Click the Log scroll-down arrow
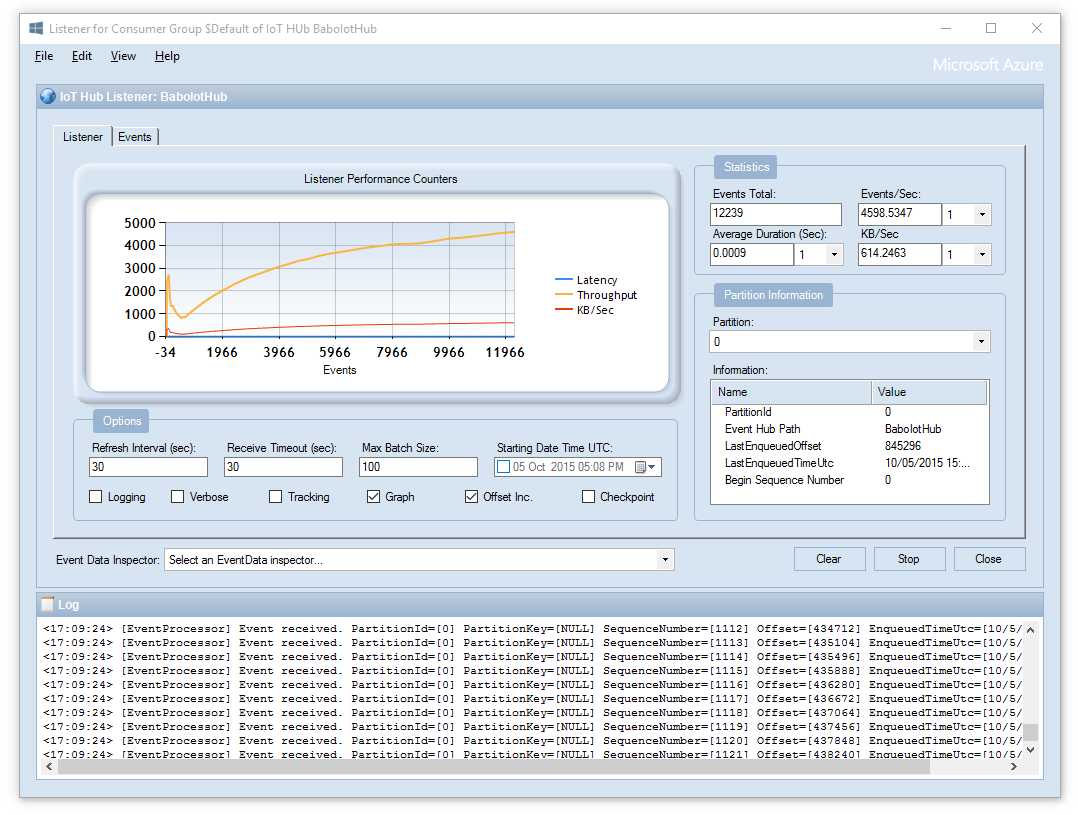This screenshot has width=1078, height=815. click(x=1030, y=750)
